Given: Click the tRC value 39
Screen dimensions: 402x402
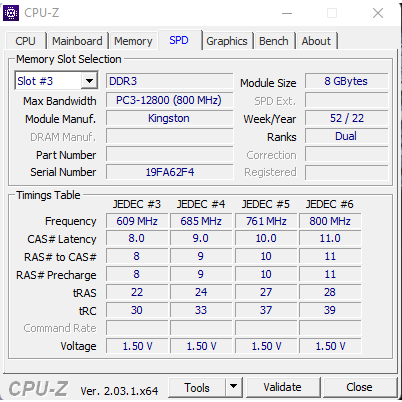Looking at the screenshot, I should point(330,310).
